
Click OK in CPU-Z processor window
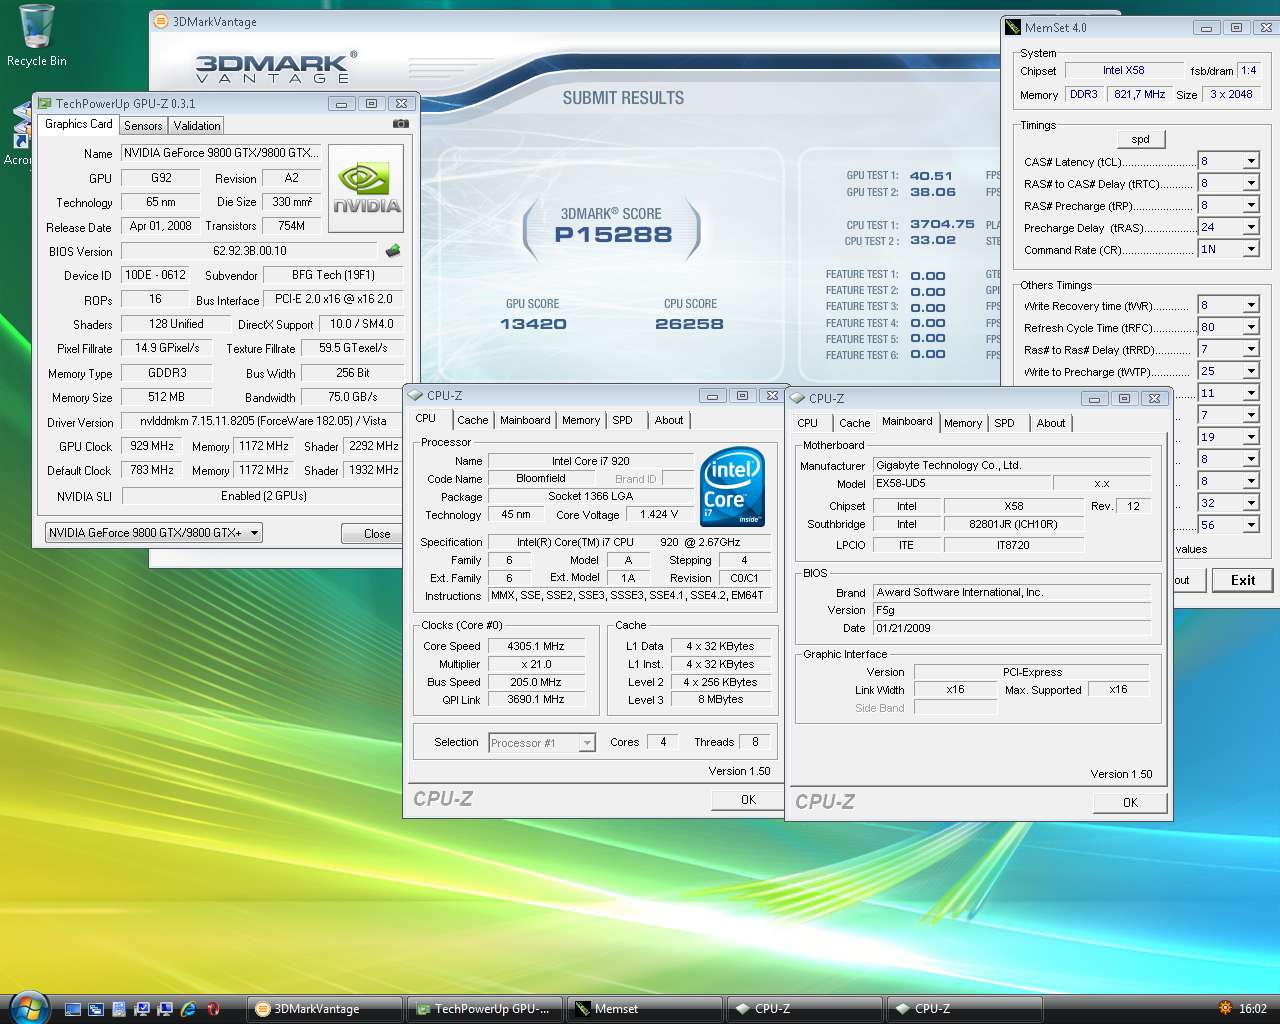tap(748, 800)
